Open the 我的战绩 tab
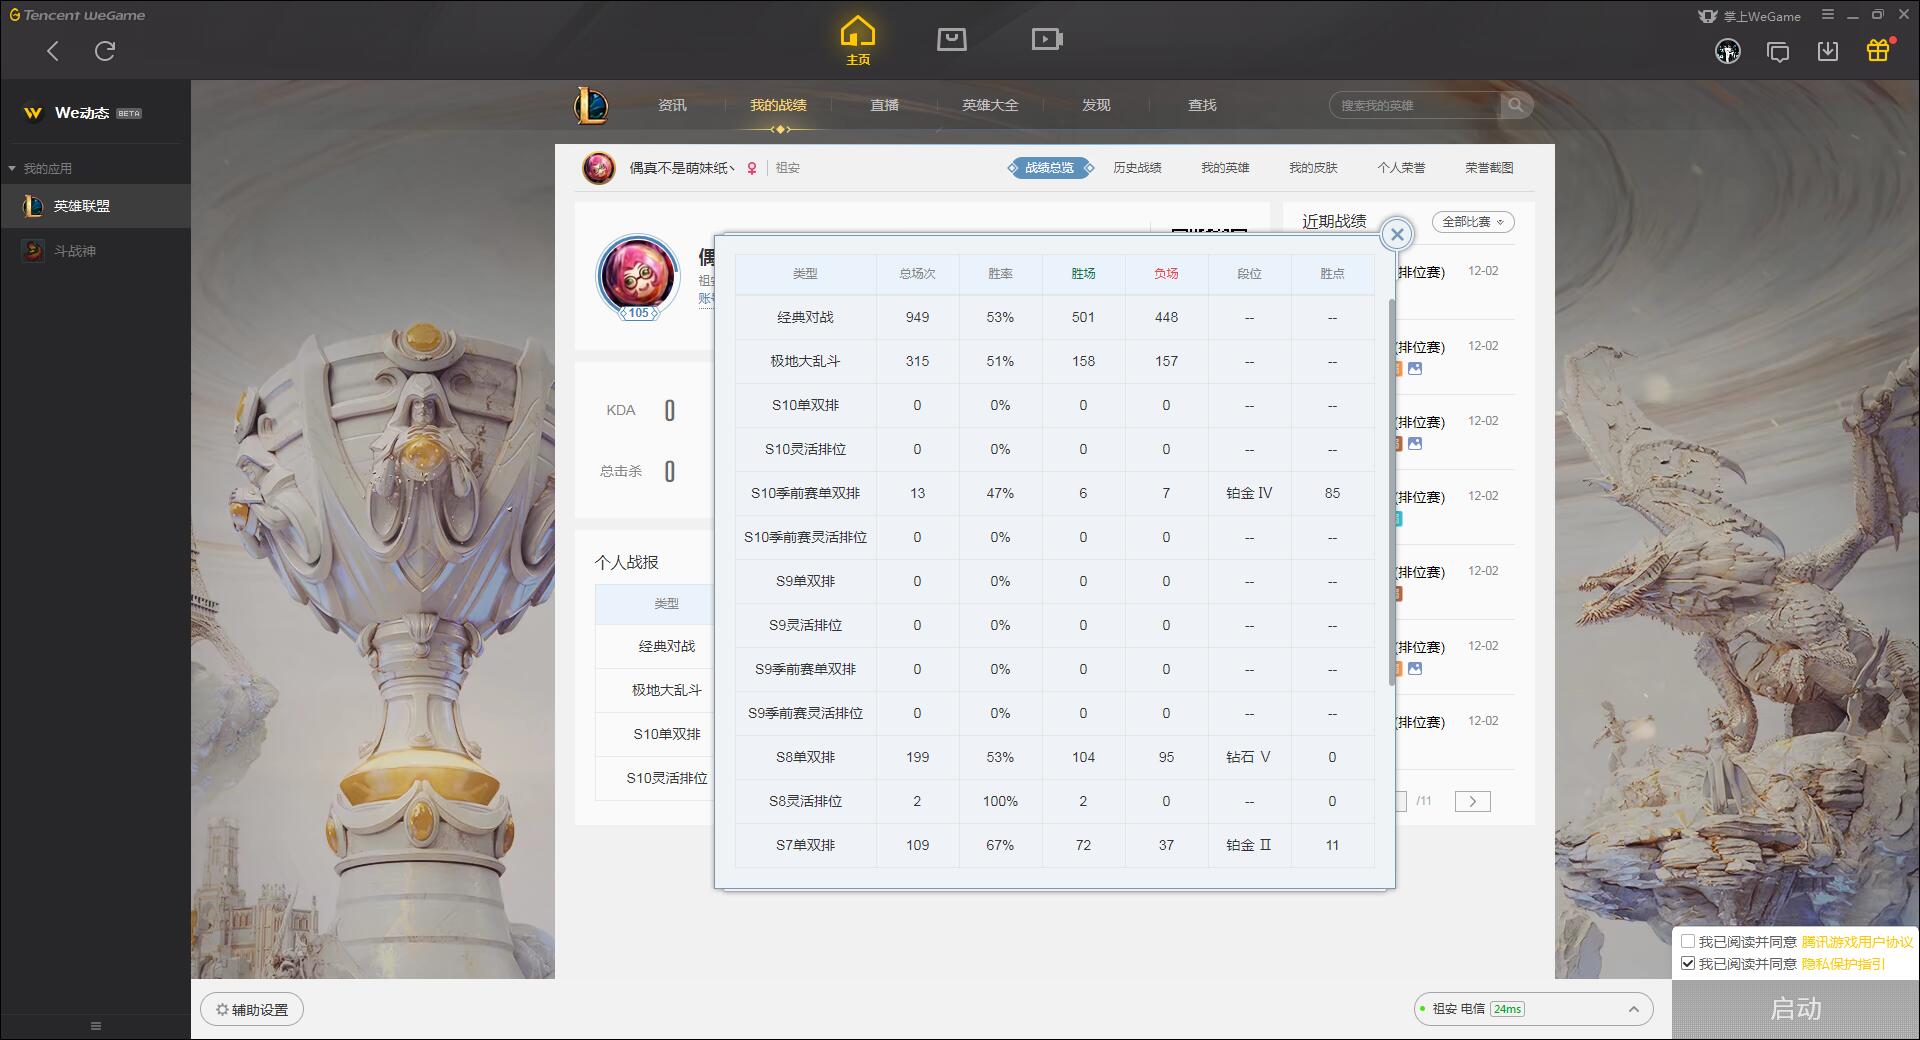Screen dimensions: 1920x1040 coord(778,105)
